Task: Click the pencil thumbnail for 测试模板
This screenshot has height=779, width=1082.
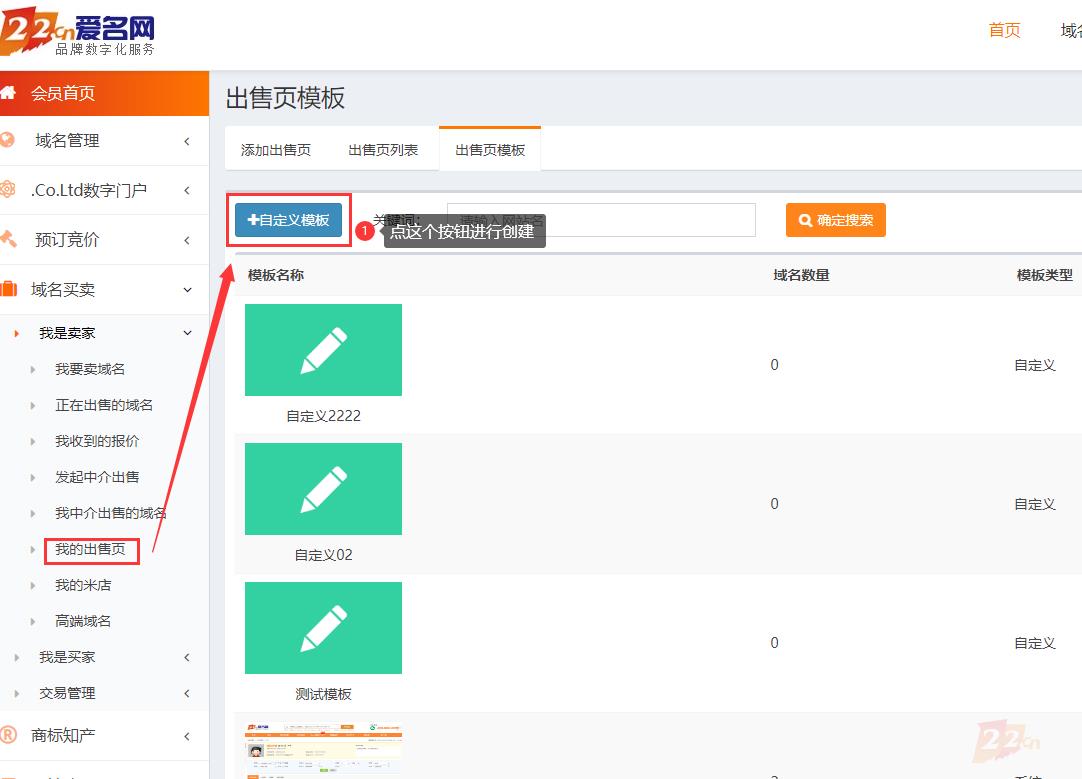Action: 323,628
